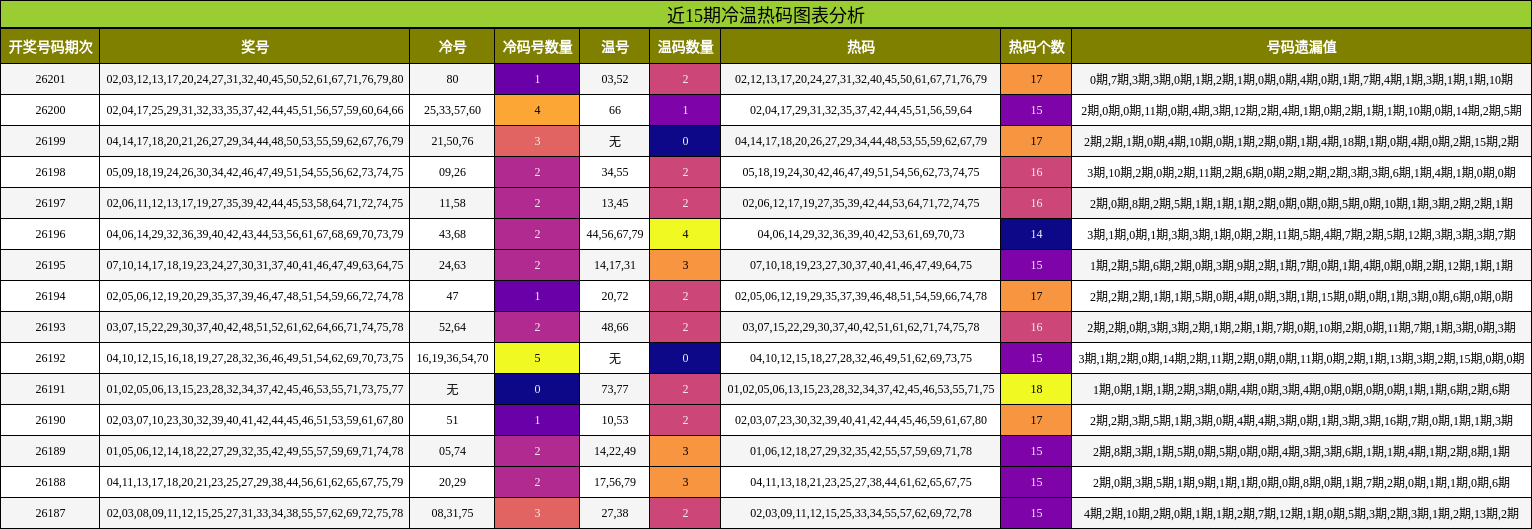Screen dimensions: 1532x529
Task: Click cold numbers 21,50,76
Action: click(453, 141)
